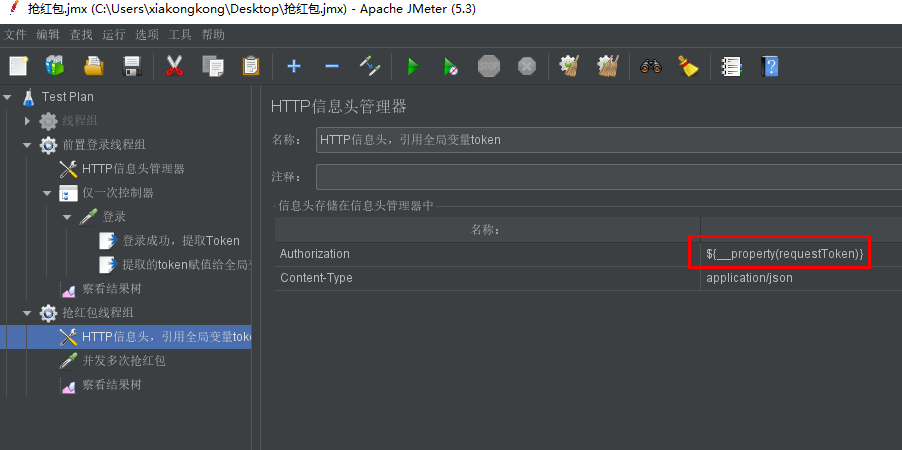902x450 pixels.
Task: Select highlighted HTTP信息头，引用全局变量 tree item
Action: click(167, 337)
